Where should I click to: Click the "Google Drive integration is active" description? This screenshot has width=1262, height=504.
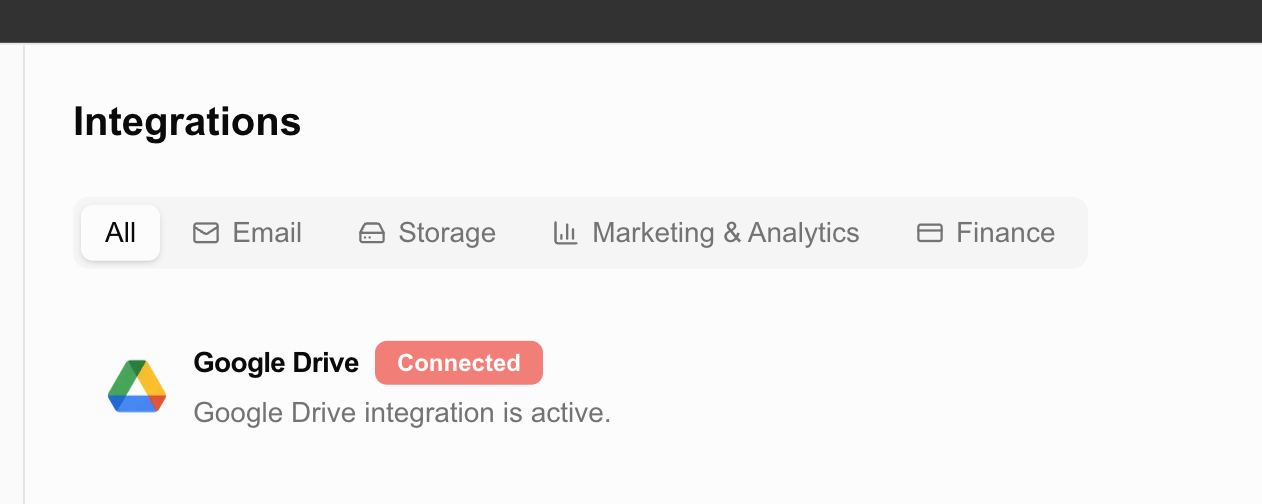pos(401,412)
